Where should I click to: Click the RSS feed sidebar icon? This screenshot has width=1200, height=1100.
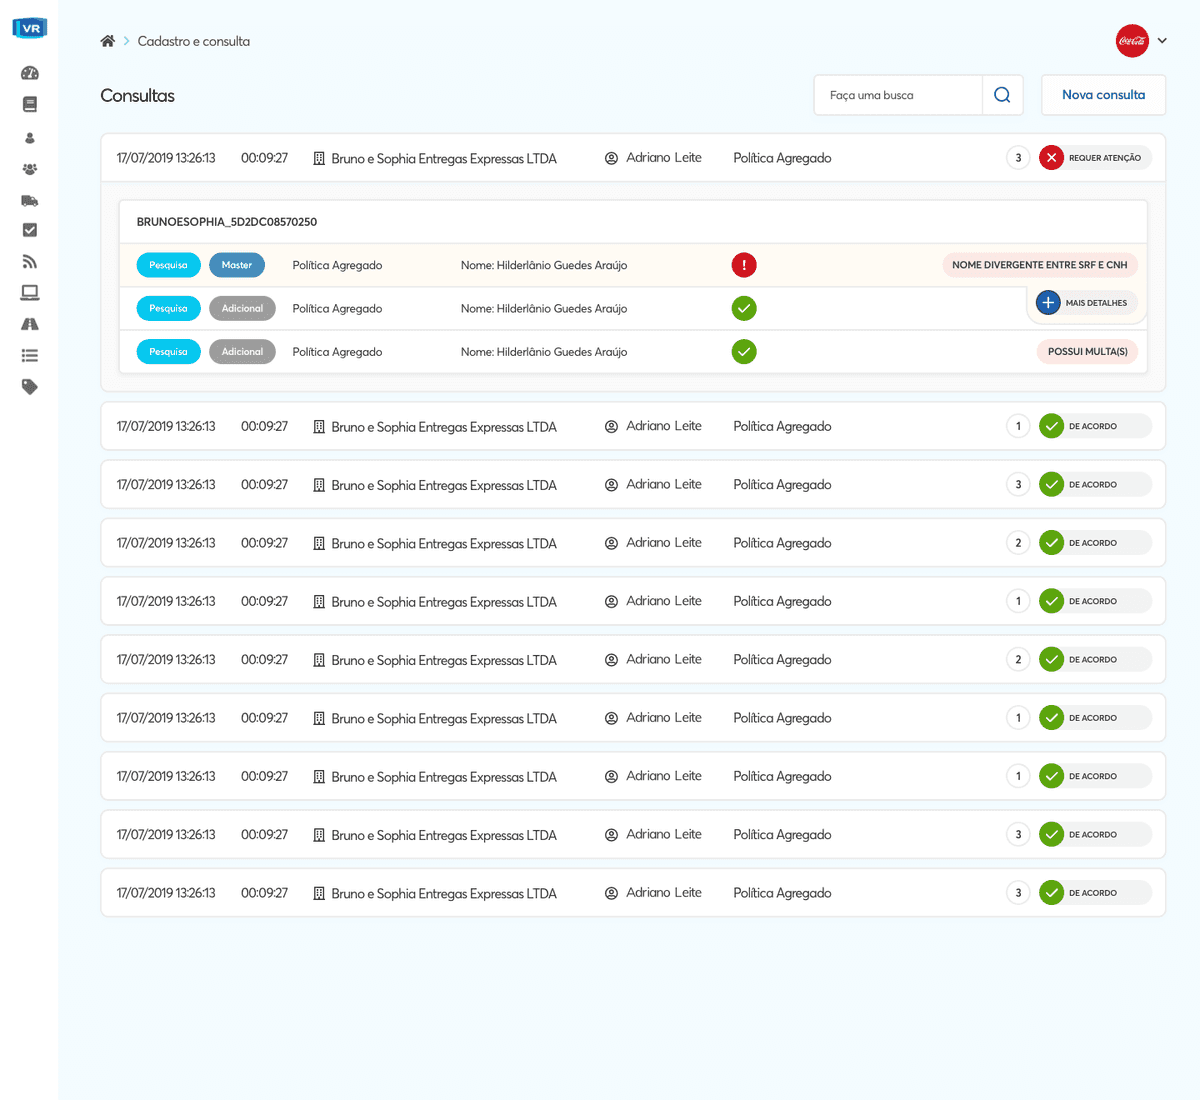click(x=29, y=262)
